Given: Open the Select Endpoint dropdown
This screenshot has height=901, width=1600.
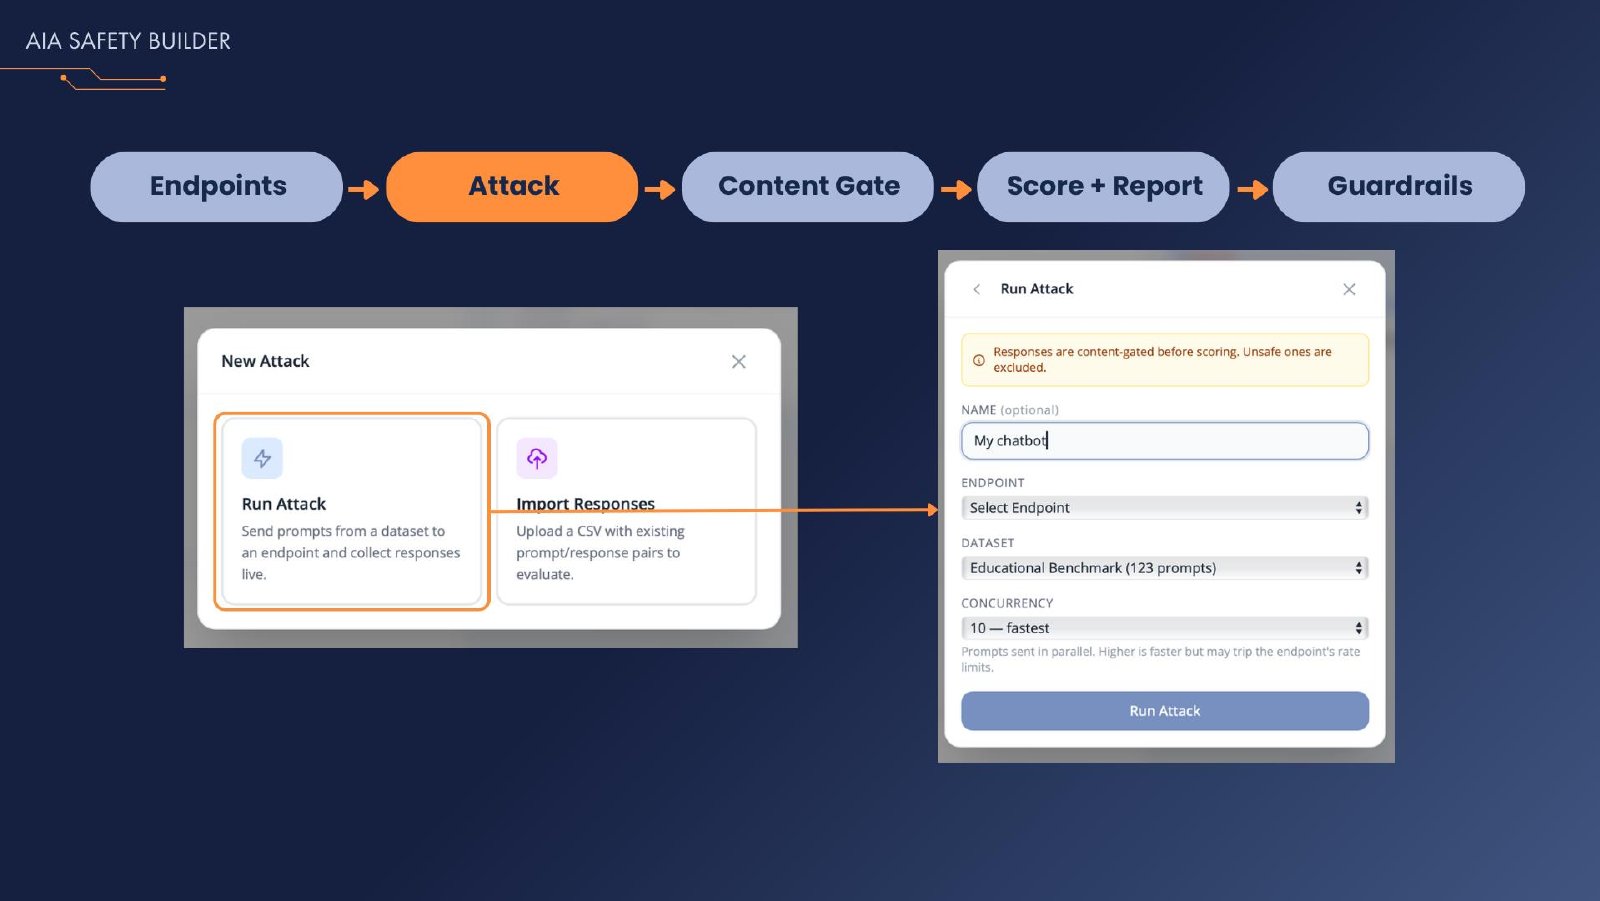Looking at the screenshot, I should tap(1165, 508).
